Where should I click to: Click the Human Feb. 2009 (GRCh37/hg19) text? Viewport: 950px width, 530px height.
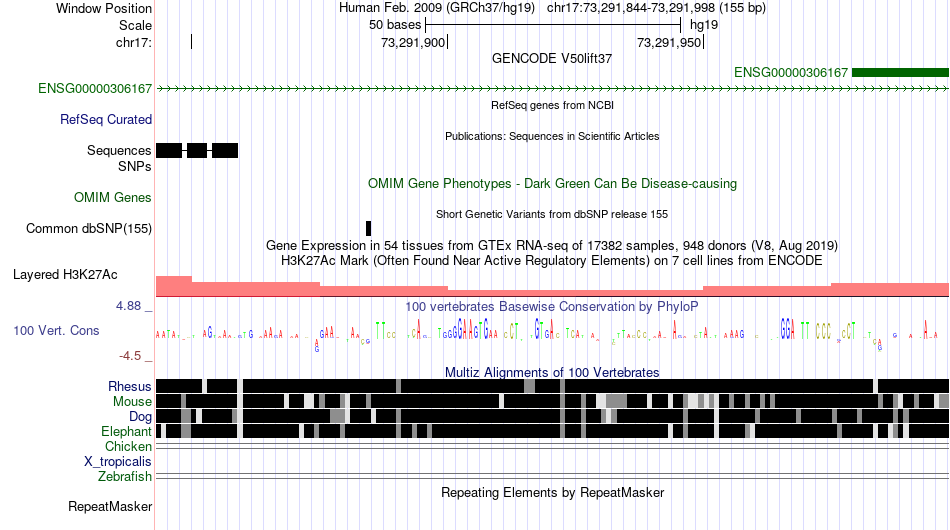click(x=437, y=8)
